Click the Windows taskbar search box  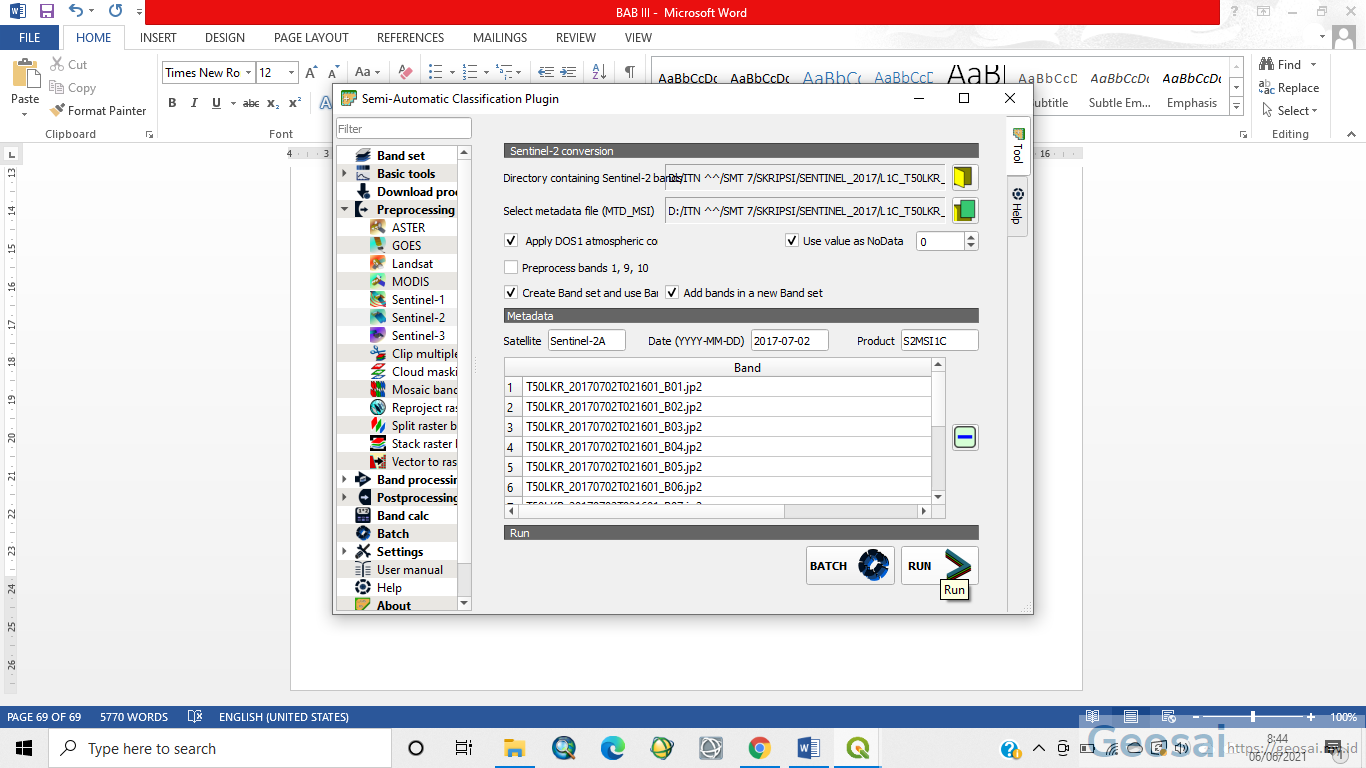click(220, 748)
